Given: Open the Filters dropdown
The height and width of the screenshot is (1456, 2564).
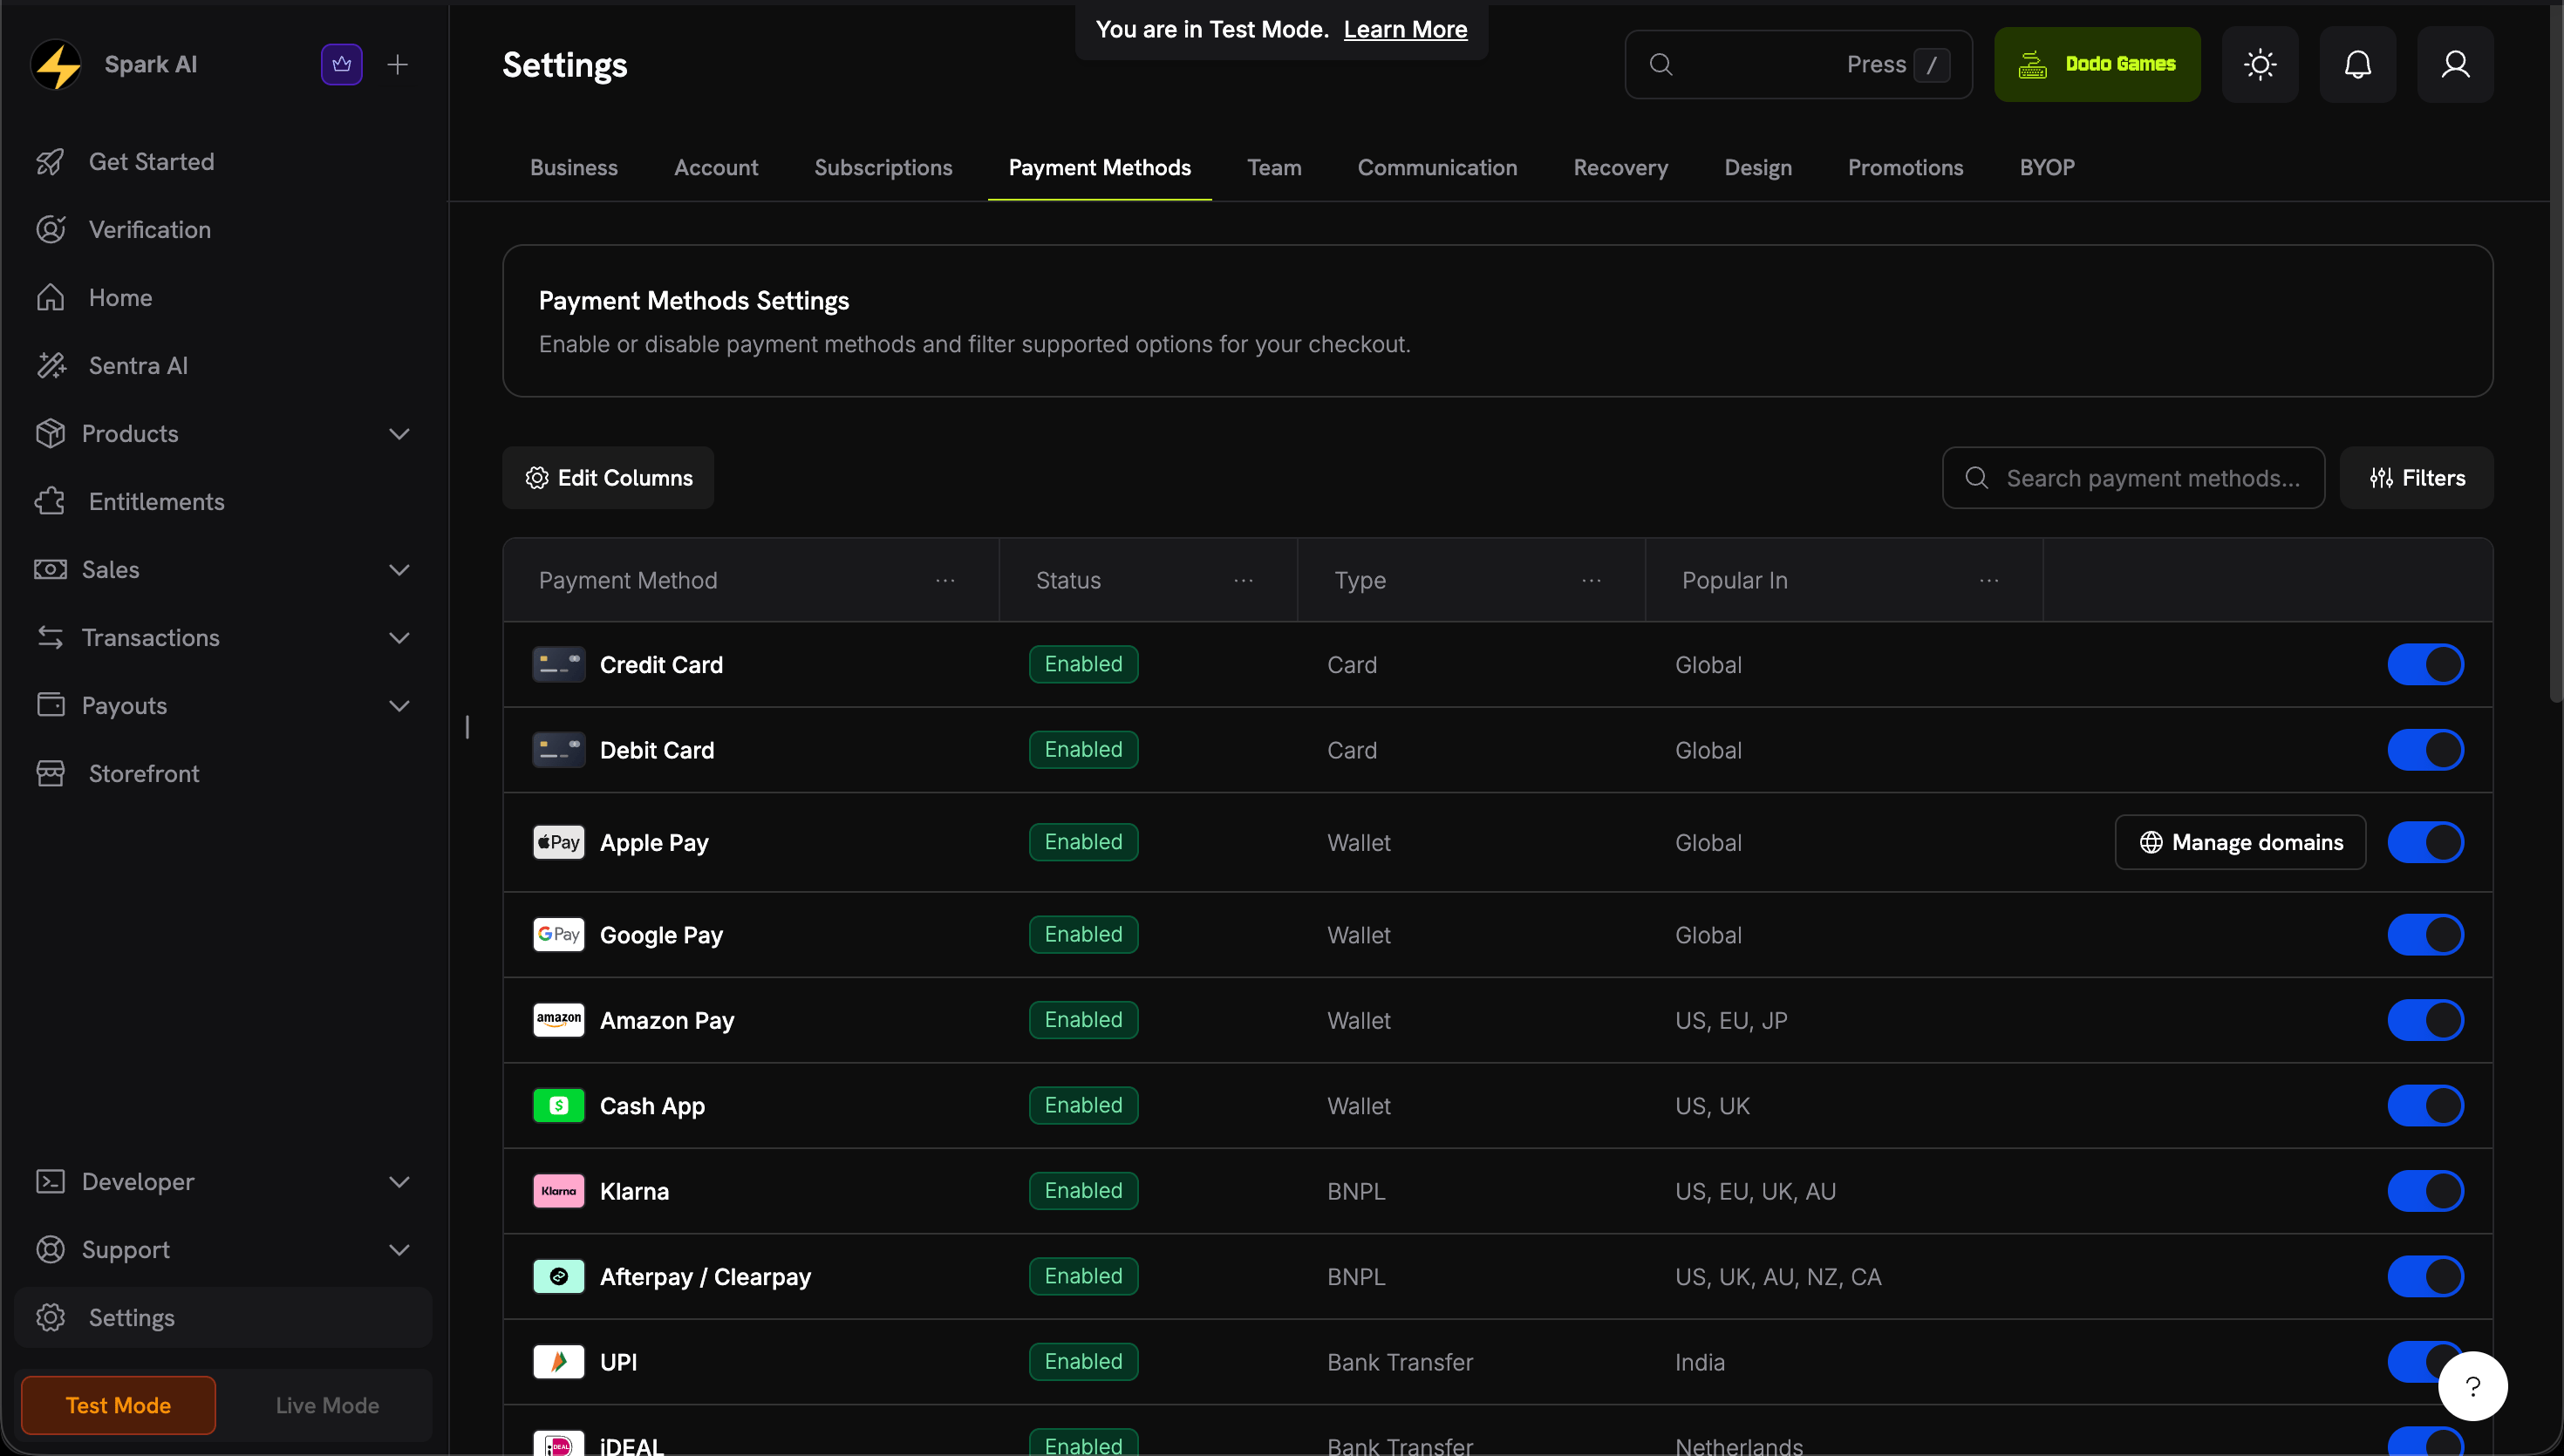Looking at the screenshot, I should click(2416, 478).
